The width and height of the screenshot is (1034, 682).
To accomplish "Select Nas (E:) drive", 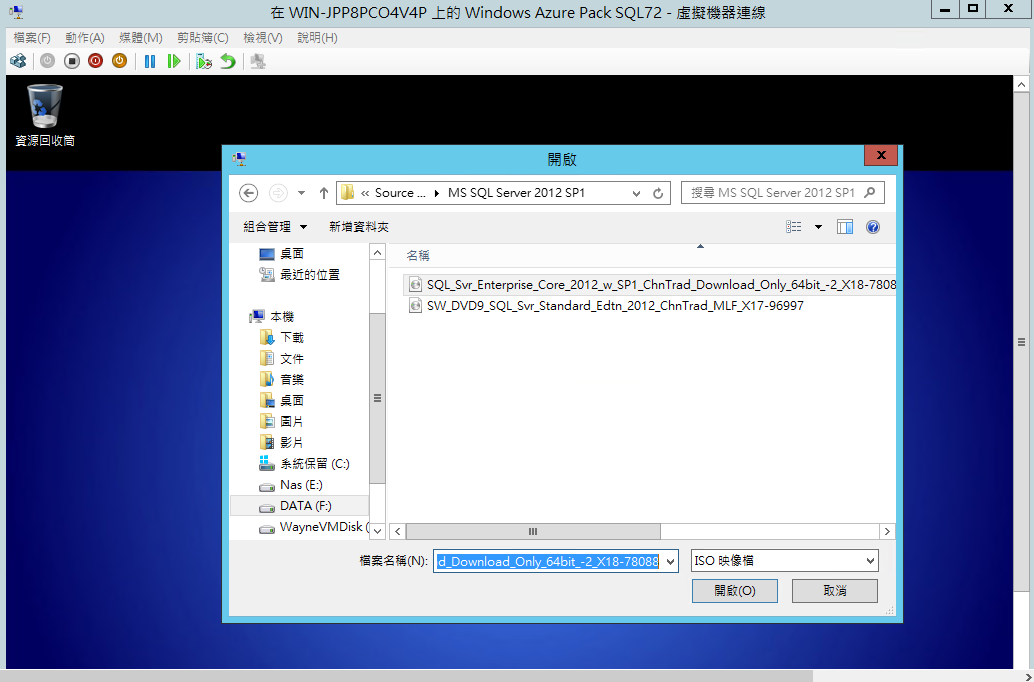I will click(291, 485).
